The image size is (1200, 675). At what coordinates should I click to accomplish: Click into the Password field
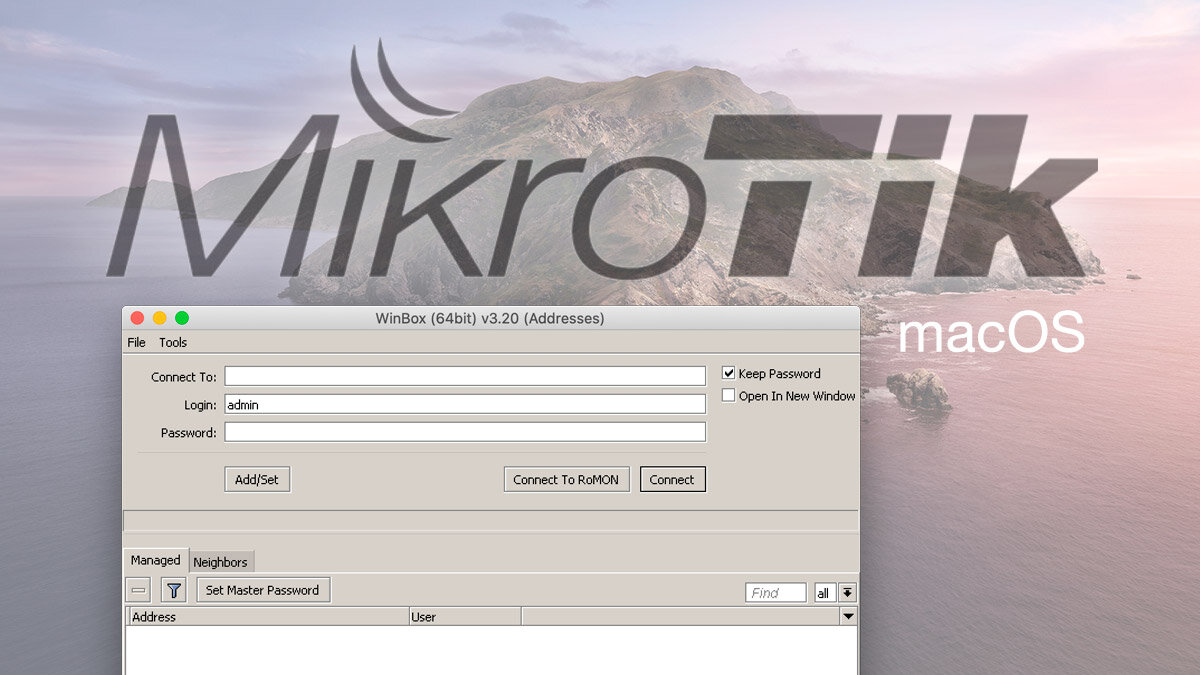[x=465, y=432]
